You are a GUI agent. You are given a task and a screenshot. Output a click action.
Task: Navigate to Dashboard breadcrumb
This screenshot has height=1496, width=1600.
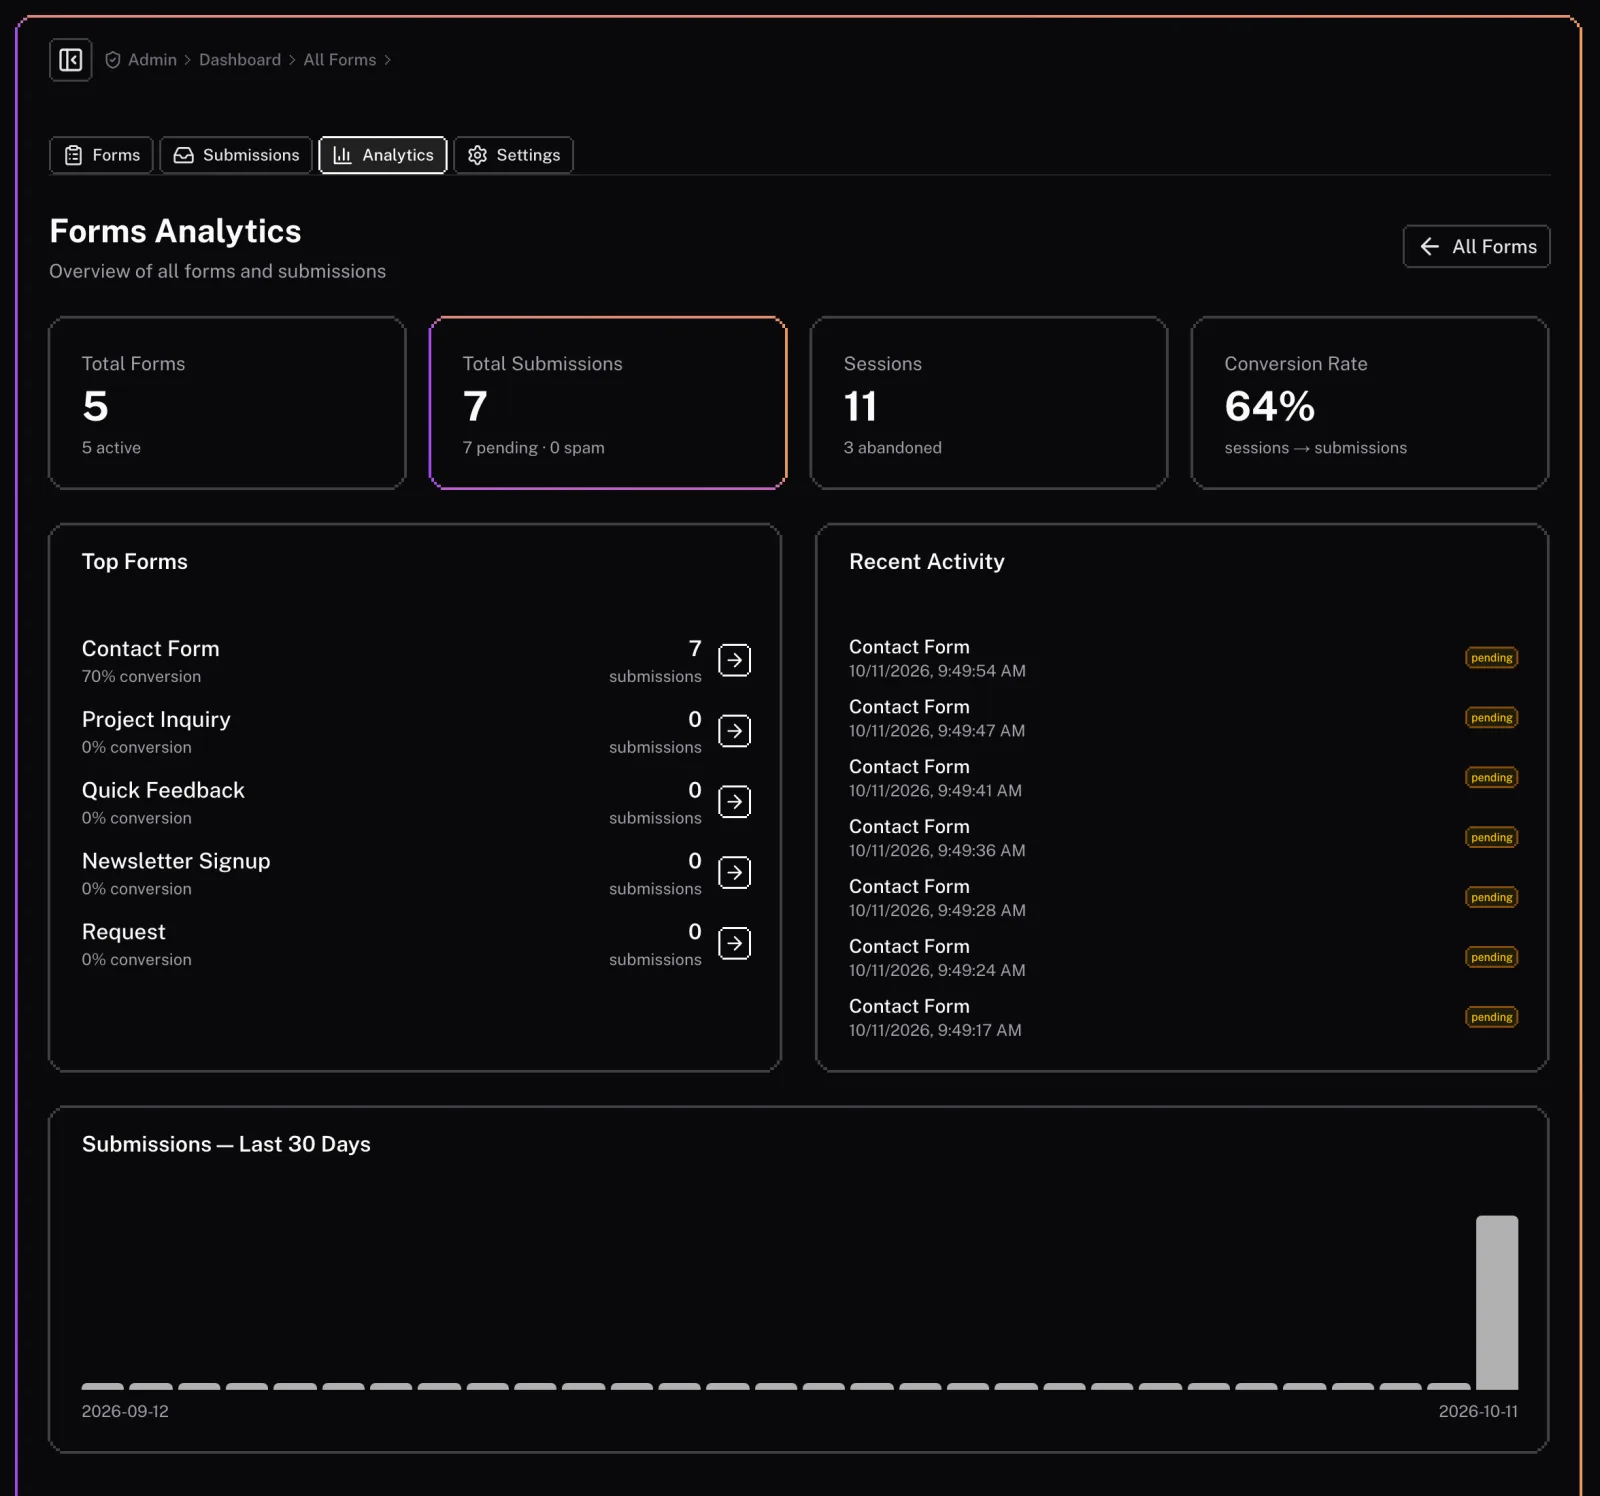[240, 60]
